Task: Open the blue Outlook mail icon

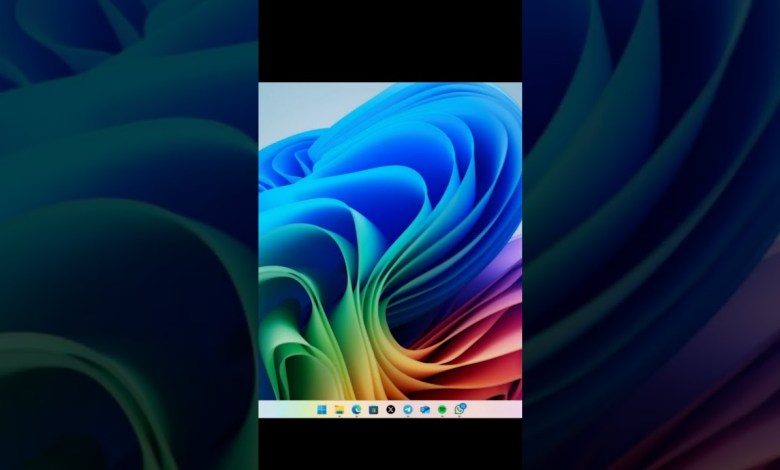Action: [424, 409]
